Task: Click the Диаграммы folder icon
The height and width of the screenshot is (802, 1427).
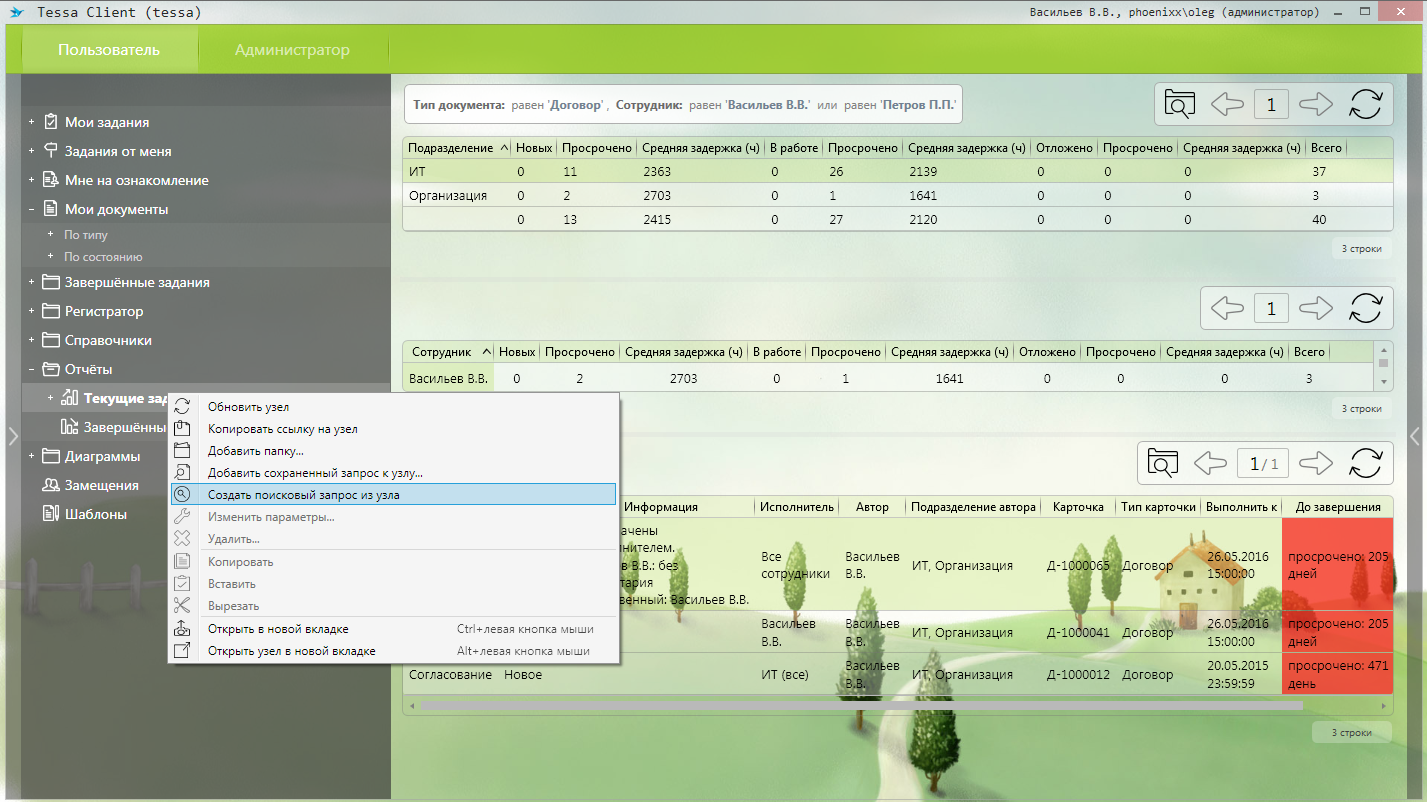Action: point(51,456)
